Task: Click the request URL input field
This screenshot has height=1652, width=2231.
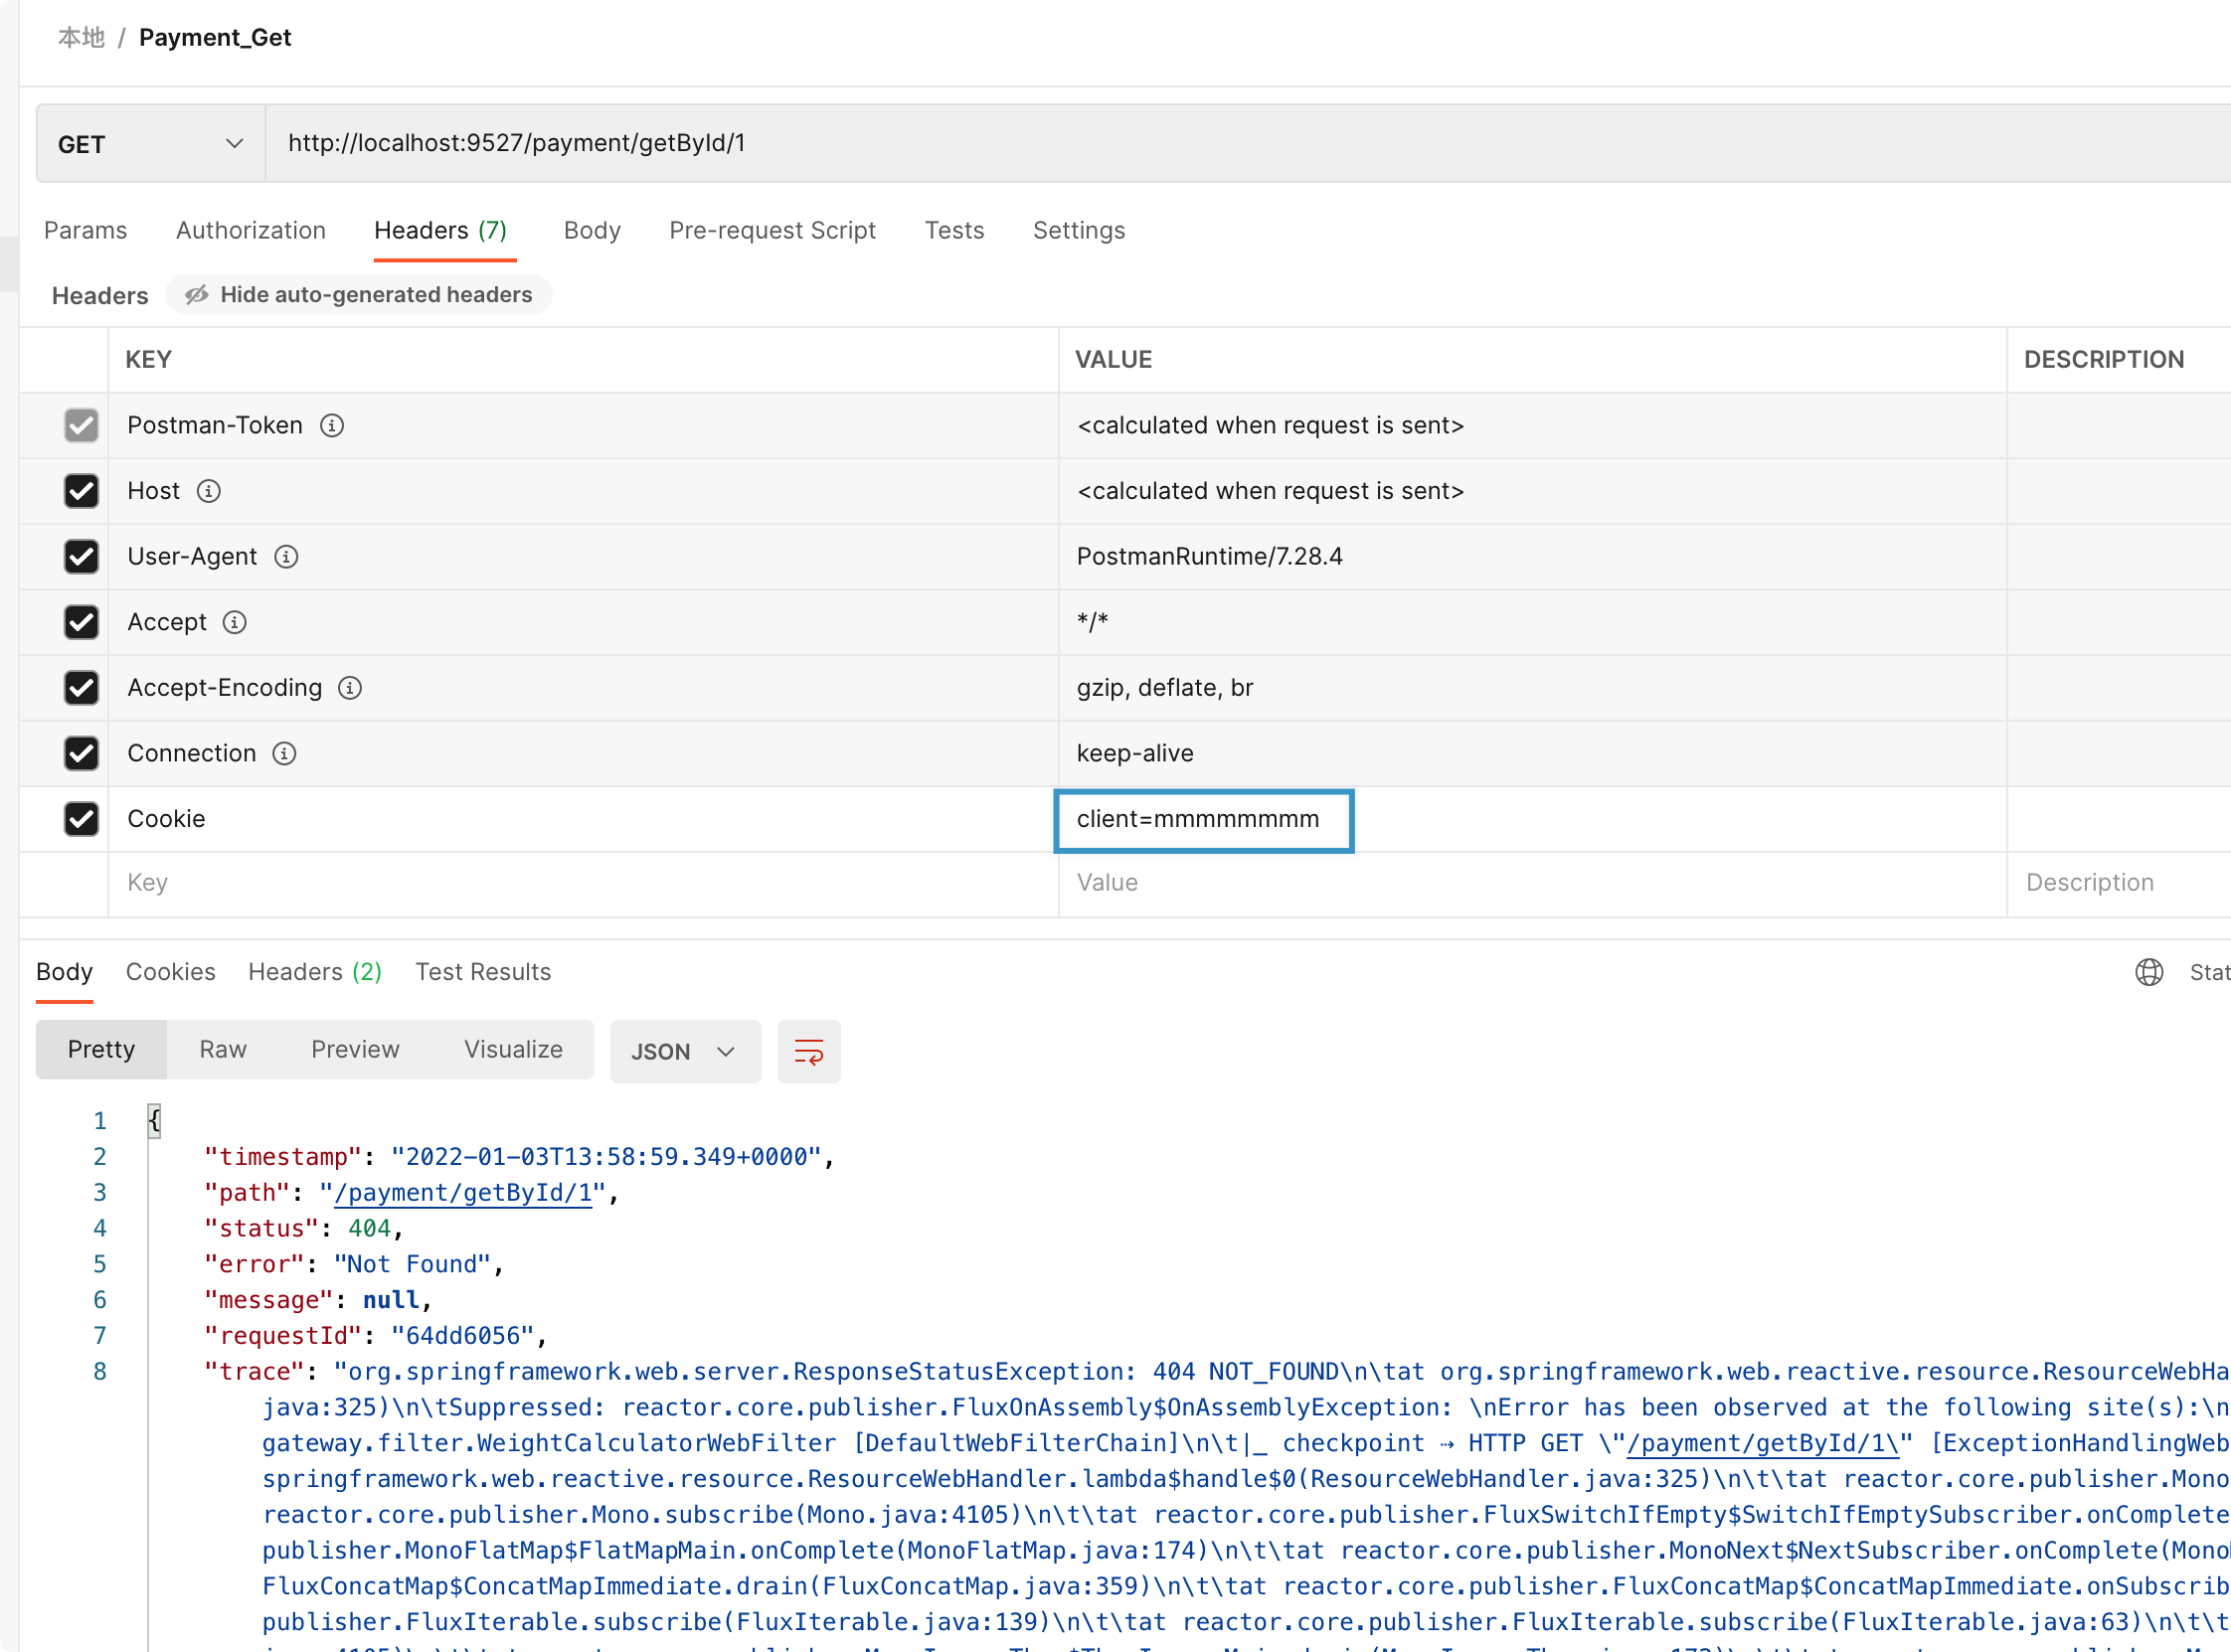Action: coord(1200,143)
